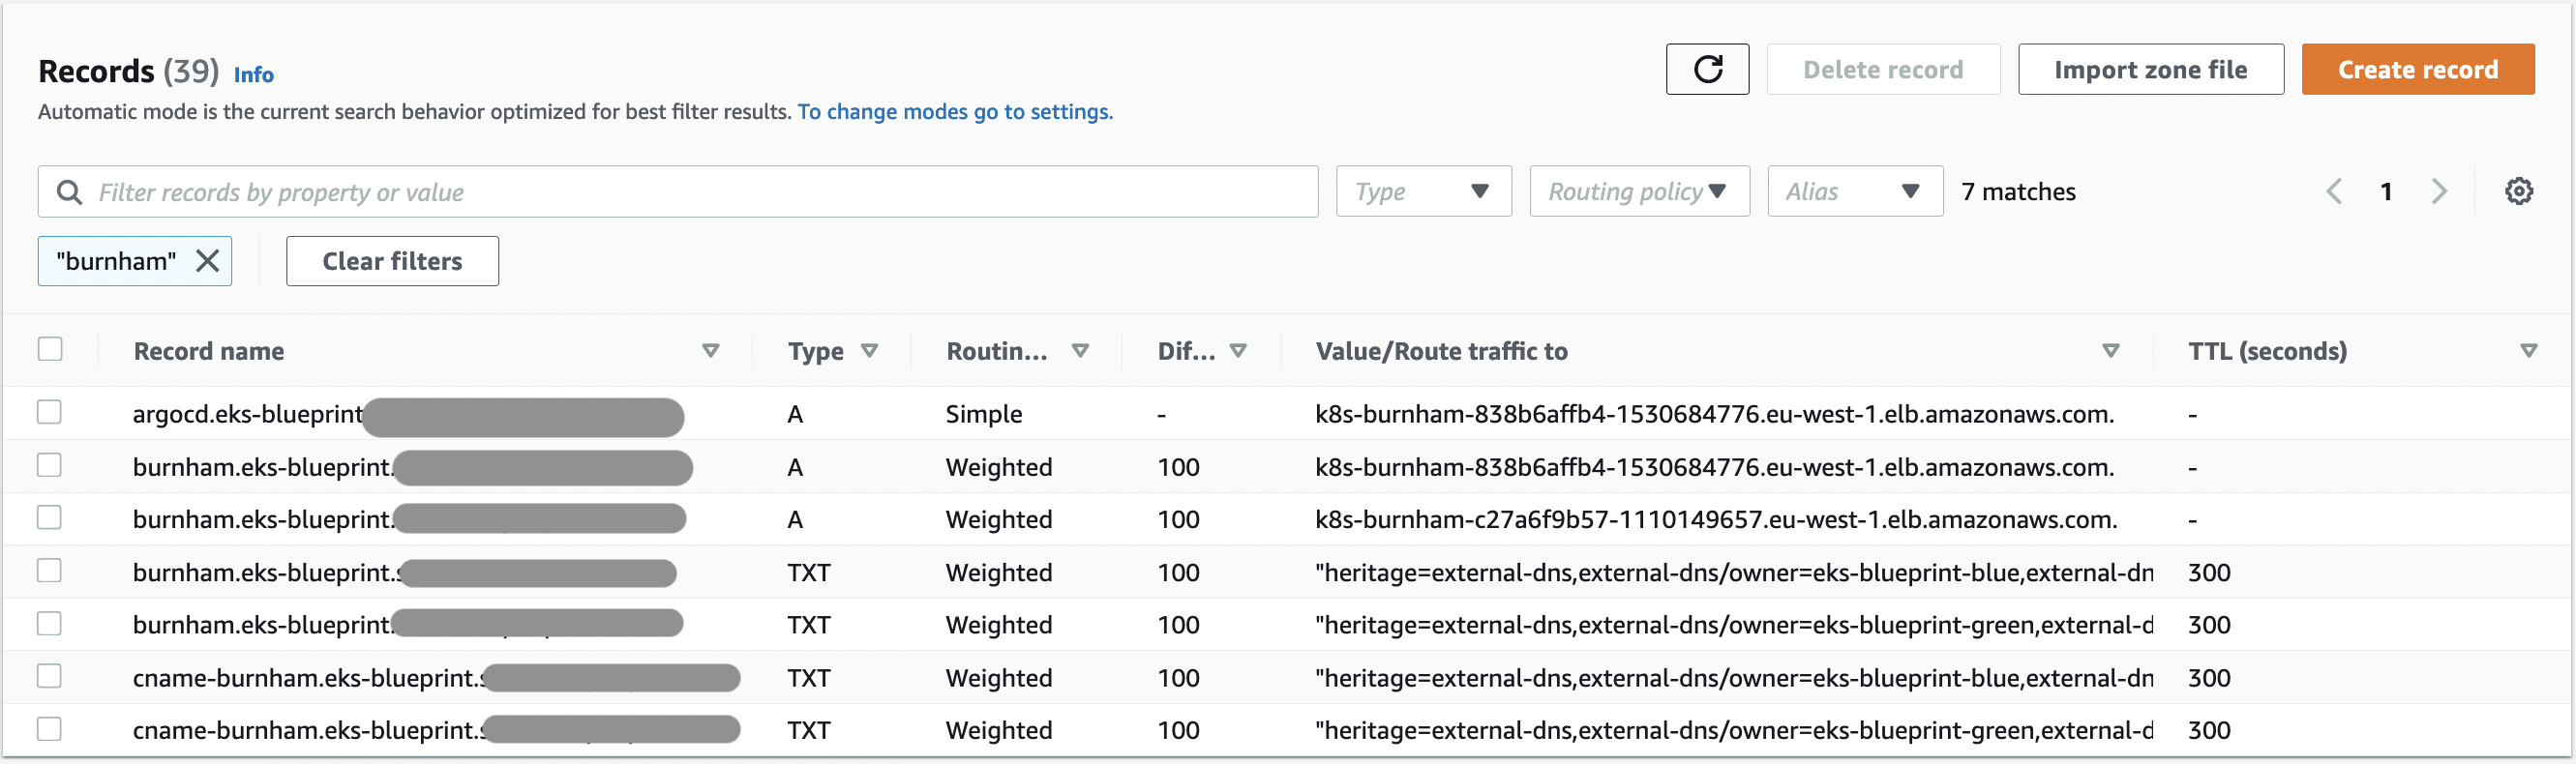
Task: Sort by Record name arrow
Action: [711, 351]
